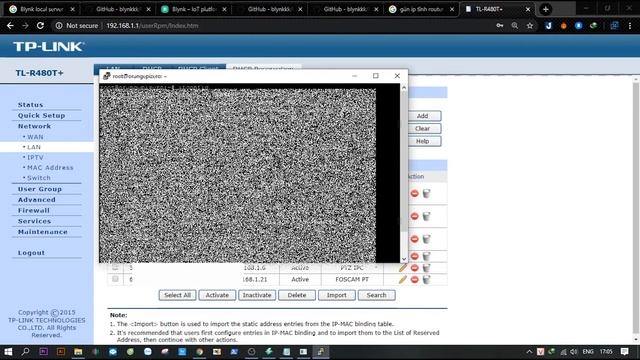640x360 pixels.
Task: Open a new browser tab
Action: point(545,9)
